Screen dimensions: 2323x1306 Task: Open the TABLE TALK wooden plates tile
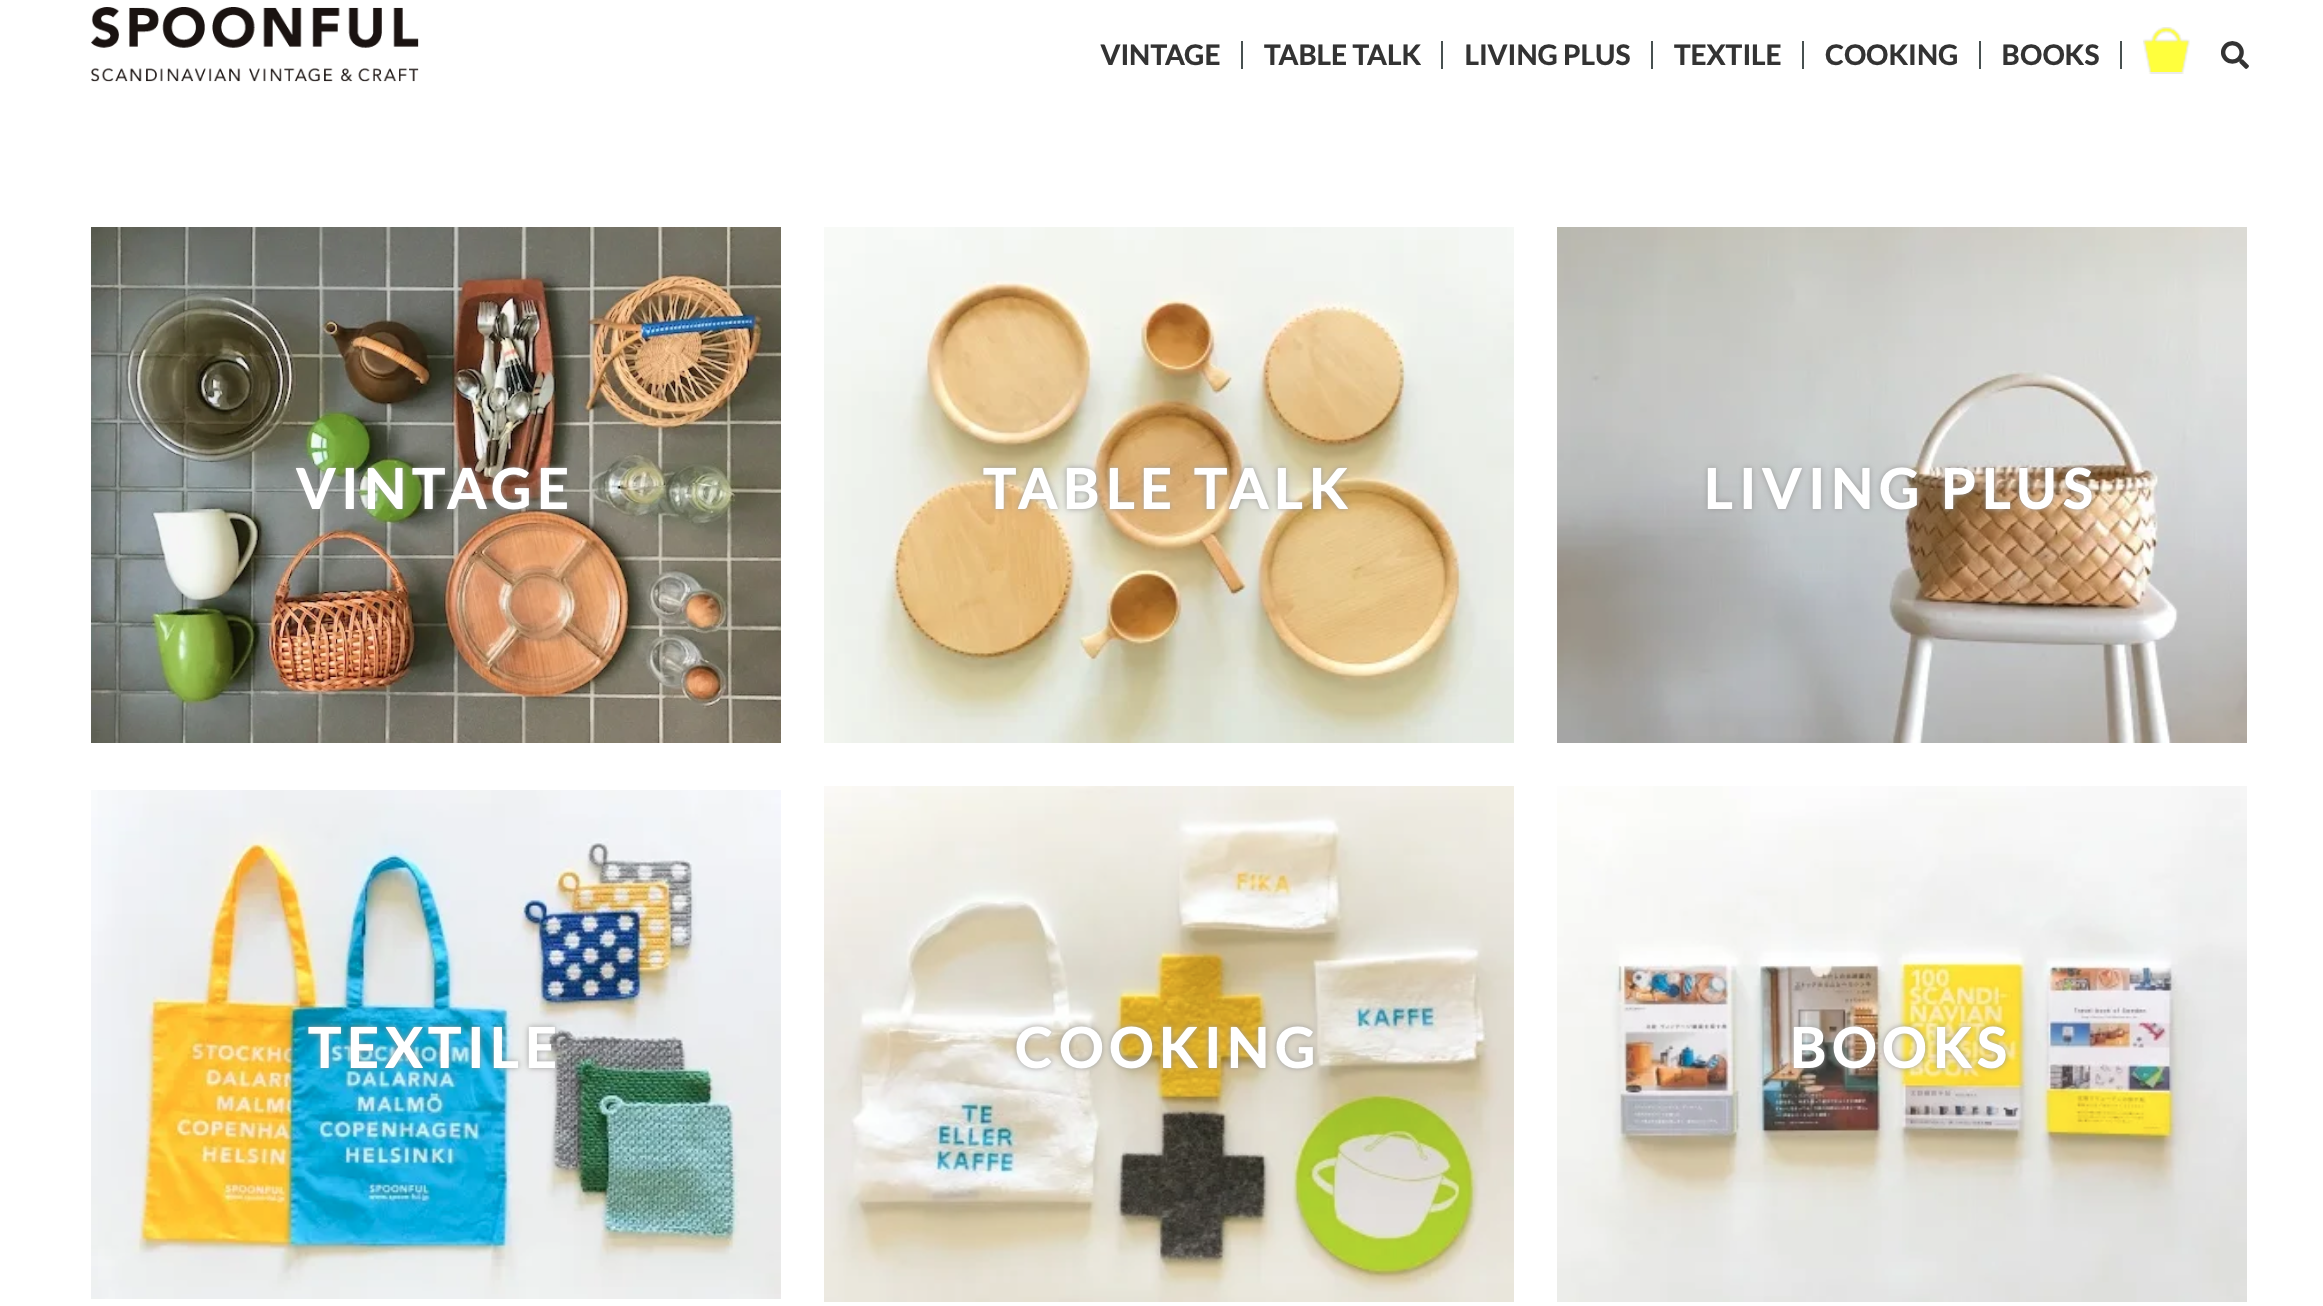coord(1169,485)
